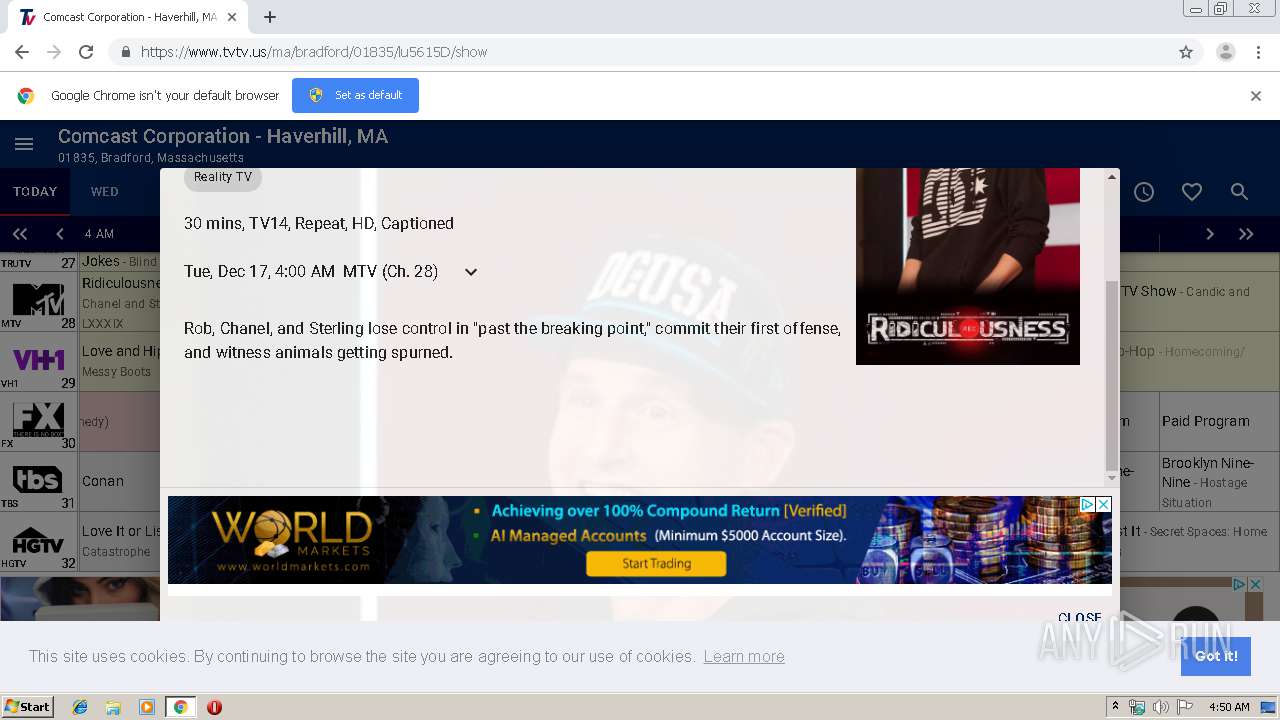
Task: Open the hamburger navigation menu
Action: [24, 145]
